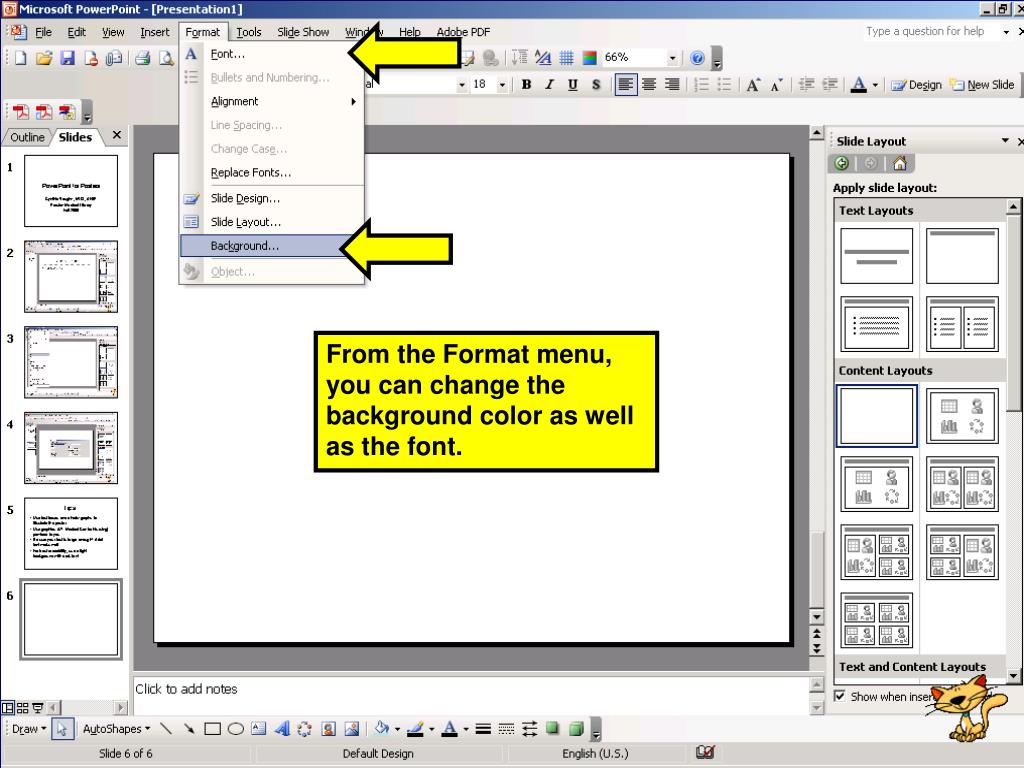This screenshot has width=1024, height=768.
Task: Toggle Center alignment
Action: coord(649,85)
